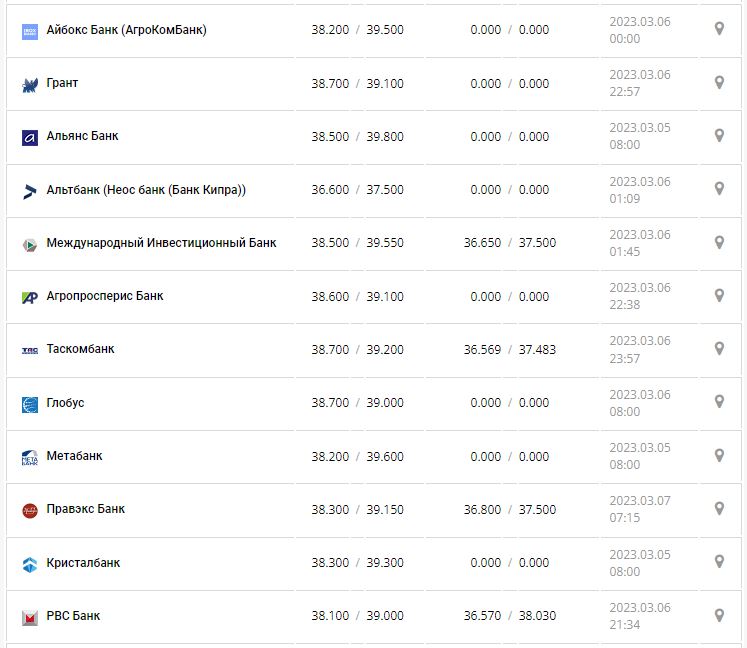The image size is (747, 648).
Task: Open the Глобус location pin
Action: point(718,401)
